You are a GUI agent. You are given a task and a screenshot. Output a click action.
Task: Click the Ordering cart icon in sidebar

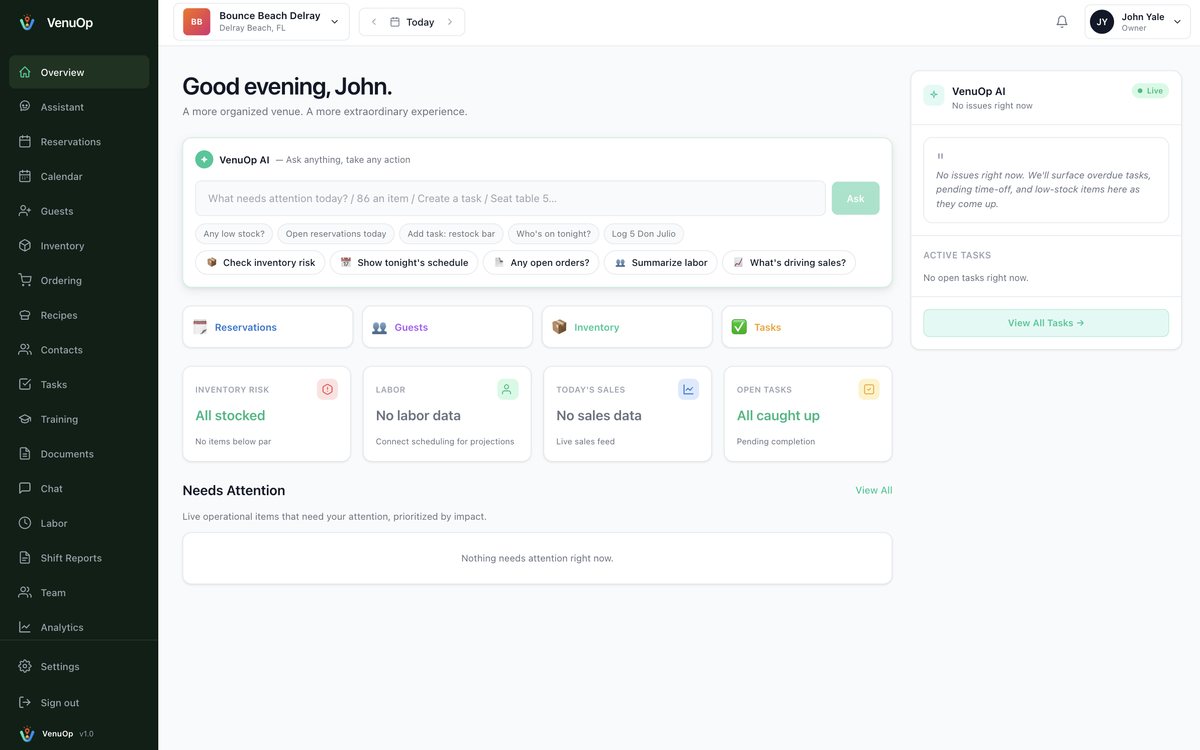point(25,280)
